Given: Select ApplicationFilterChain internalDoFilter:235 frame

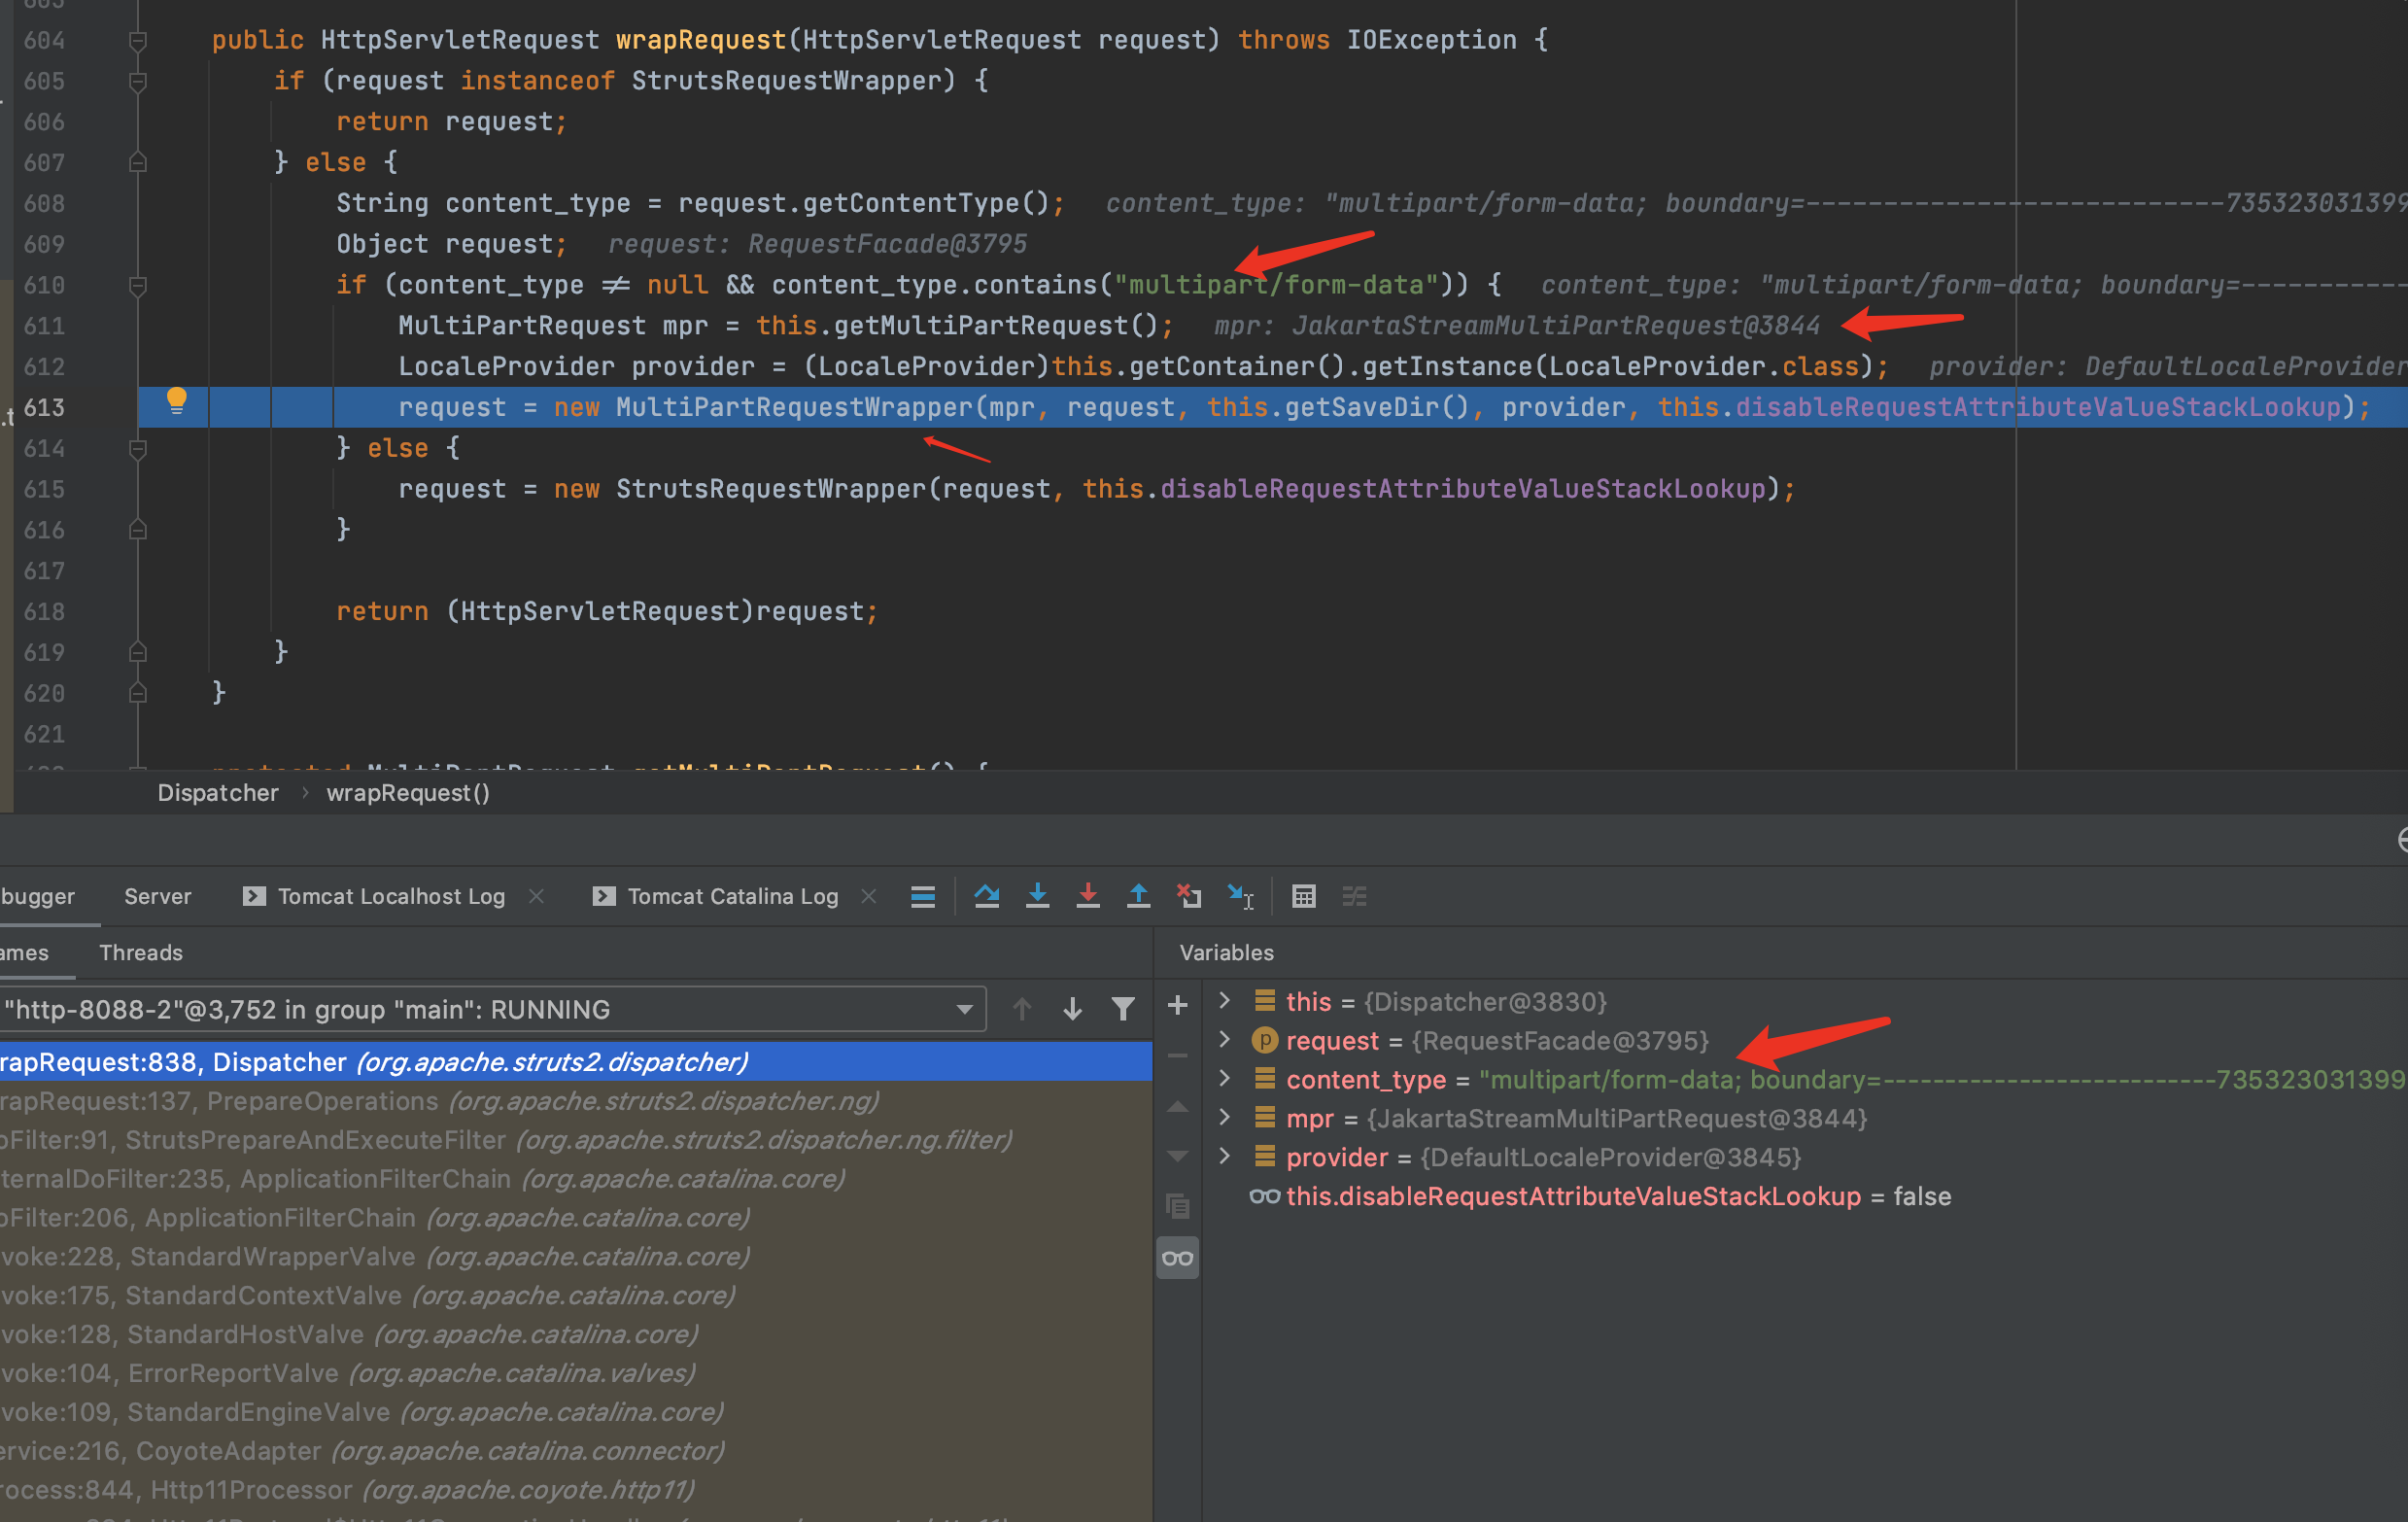Looking at the screenshot, I should click(x=576, y=1178).
